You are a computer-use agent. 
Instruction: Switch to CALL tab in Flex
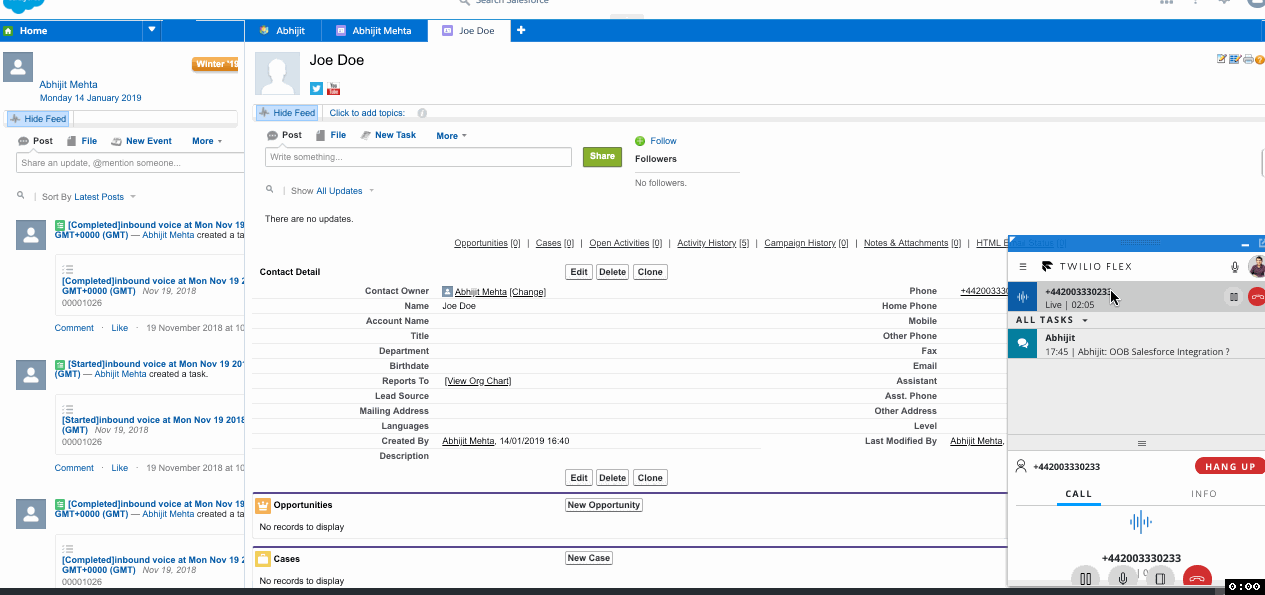click(x=1079, y=494)
